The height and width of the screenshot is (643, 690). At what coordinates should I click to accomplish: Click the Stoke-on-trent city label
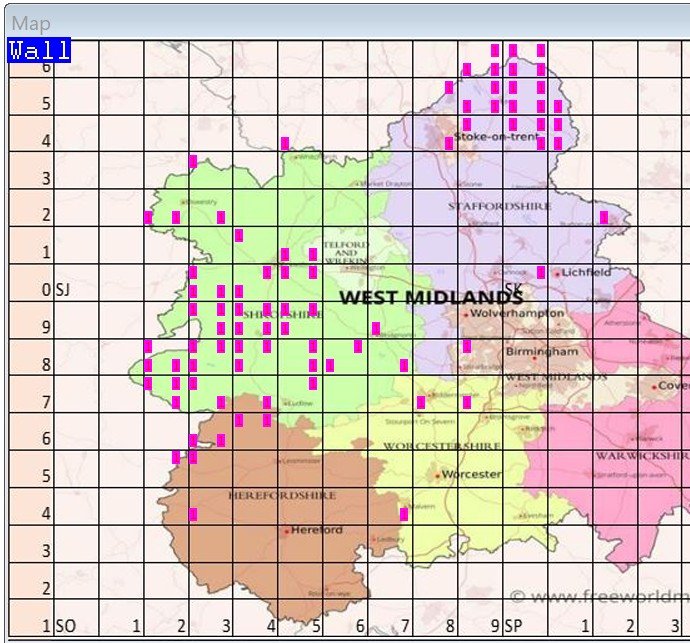click(x=496, y=136)
